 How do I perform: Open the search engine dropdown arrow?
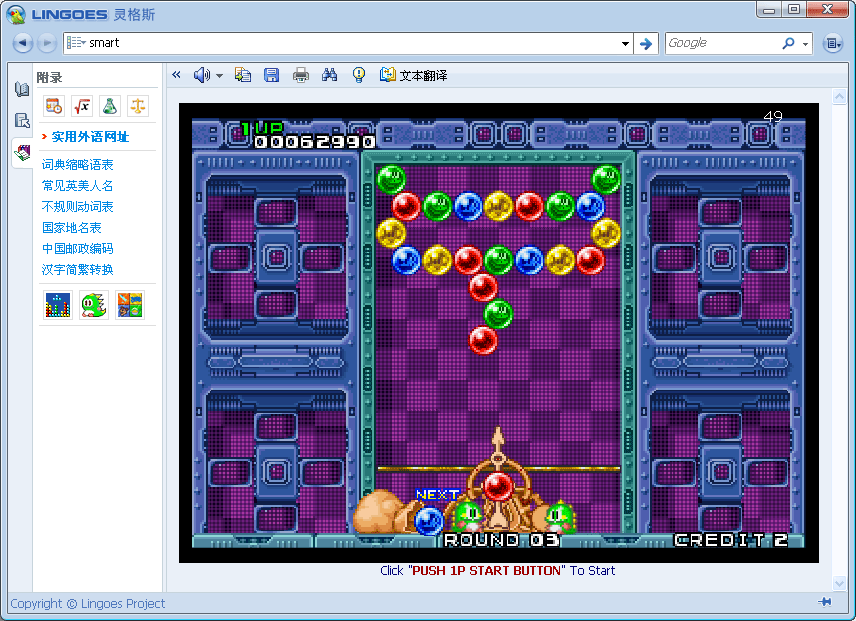(x=805, y=44)
